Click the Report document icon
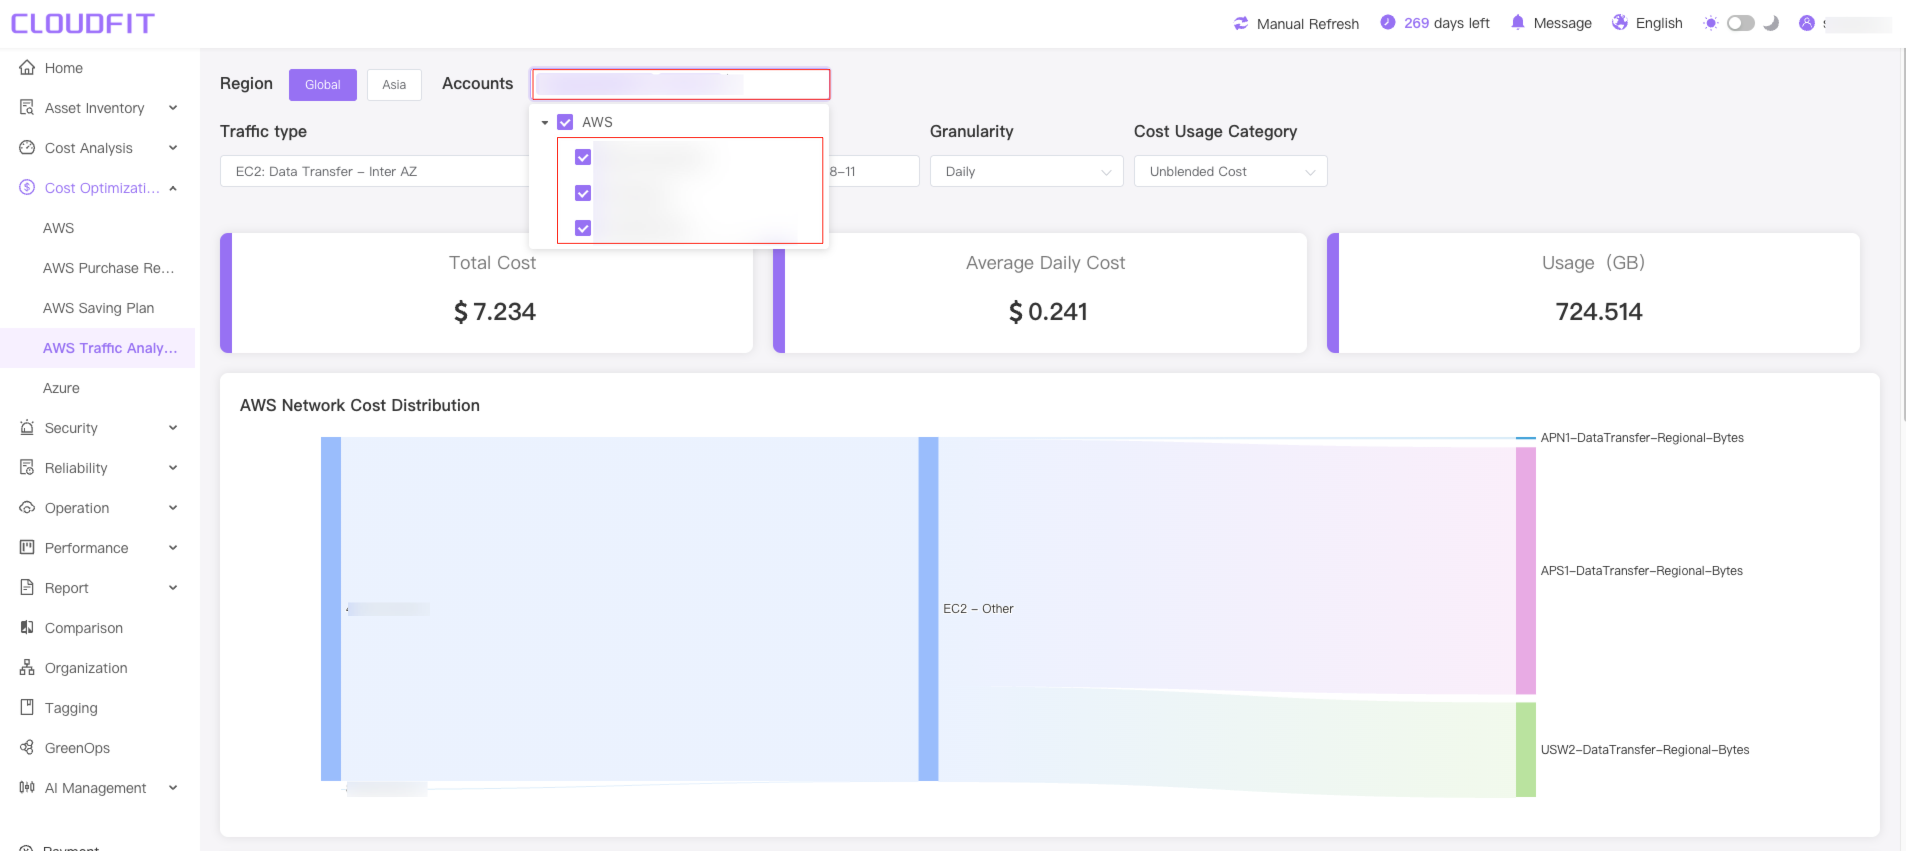Screen dimensions: 1906x851 click(27, 587)
